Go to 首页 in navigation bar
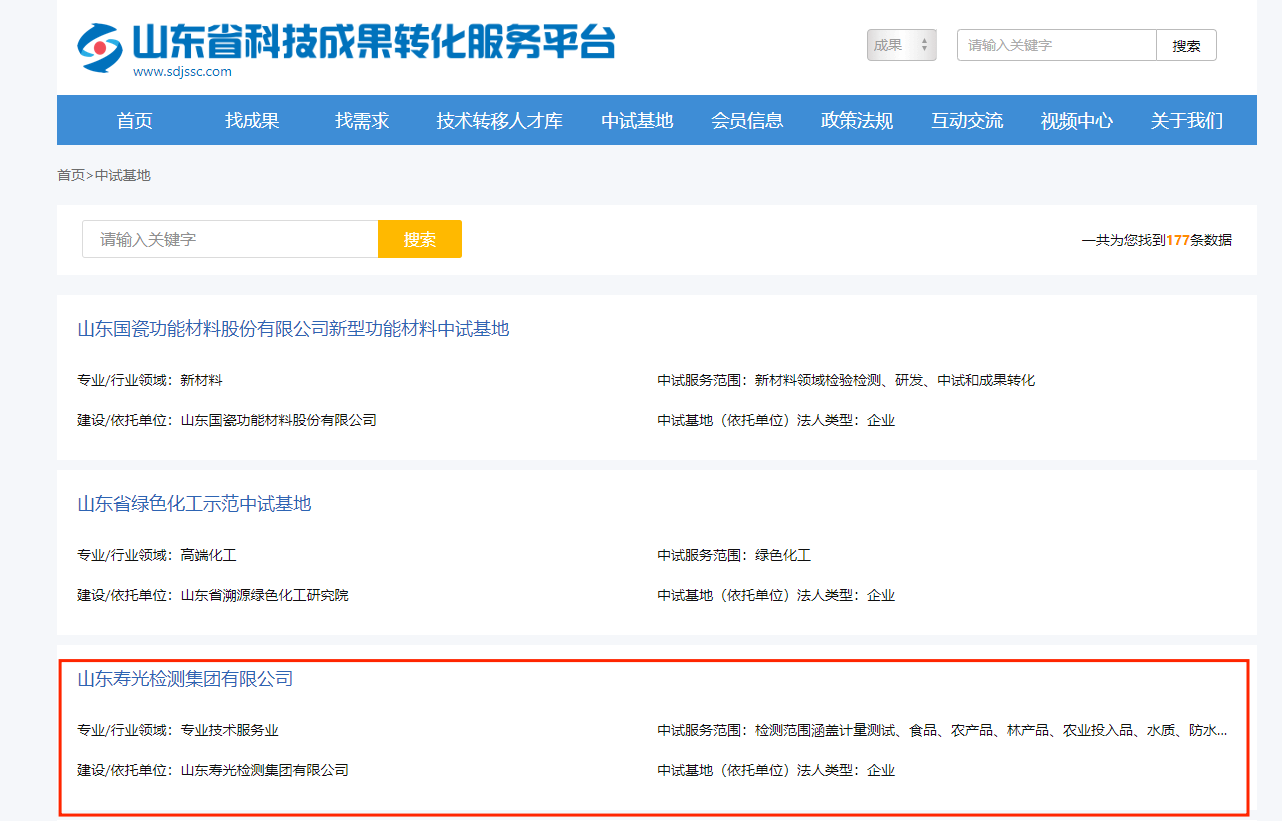The width and height of the screenshot is (1282, 821). (134, 121)
